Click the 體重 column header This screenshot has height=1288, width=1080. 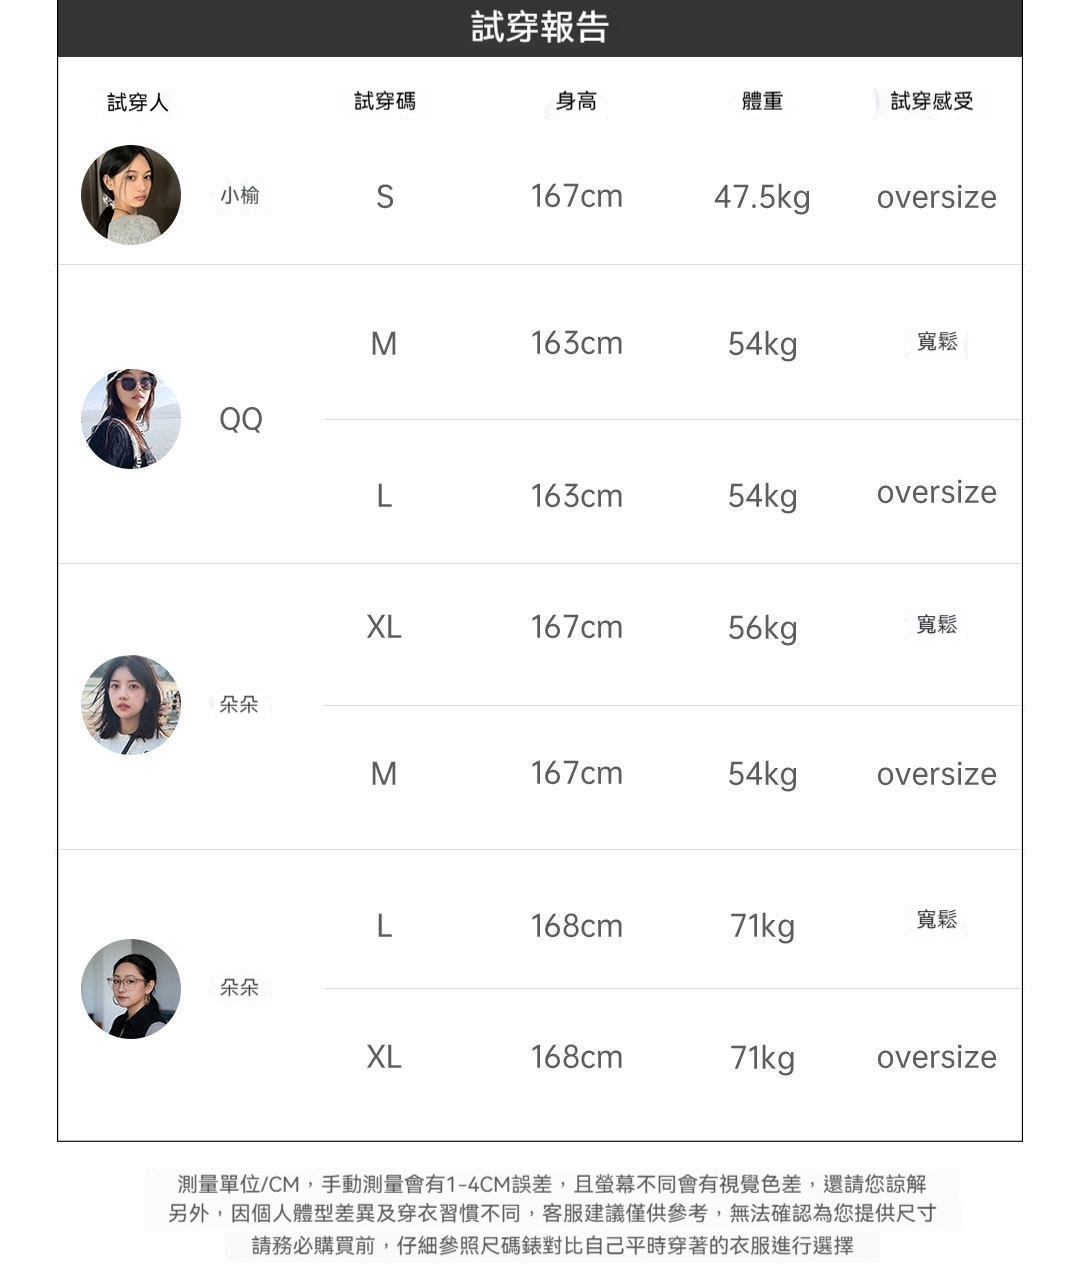click(762, 101)
